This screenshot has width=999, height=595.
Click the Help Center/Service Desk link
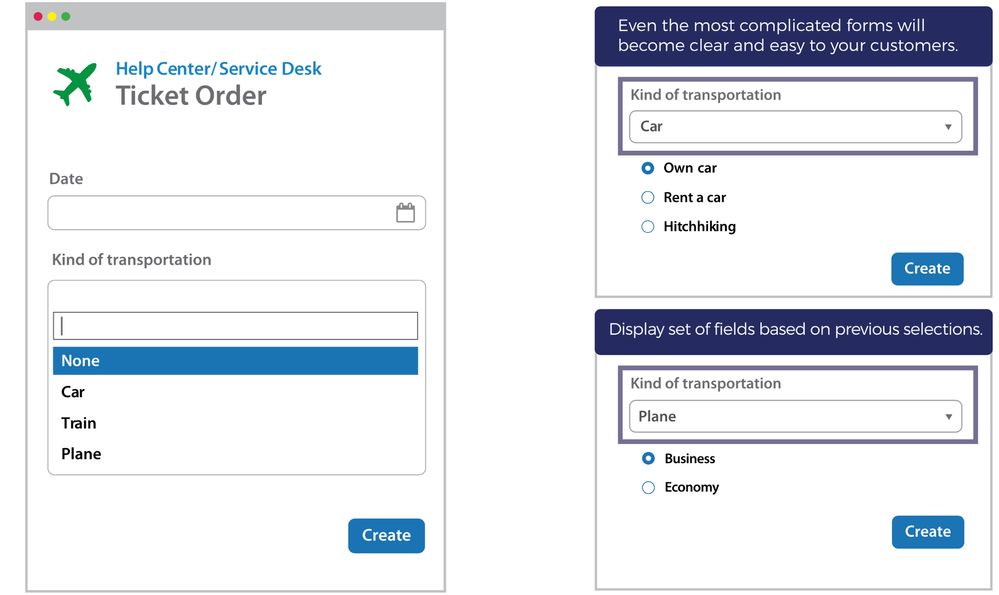point(219,68)
